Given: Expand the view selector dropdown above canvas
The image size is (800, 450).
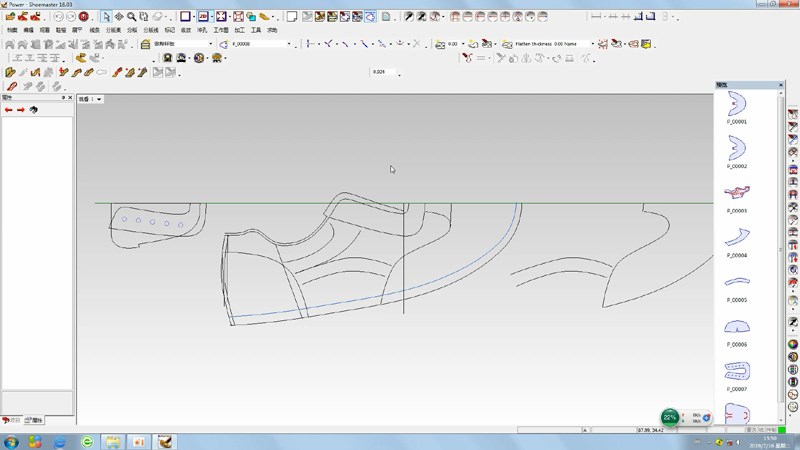Looking at the screenshot, I should coord(99,99).
